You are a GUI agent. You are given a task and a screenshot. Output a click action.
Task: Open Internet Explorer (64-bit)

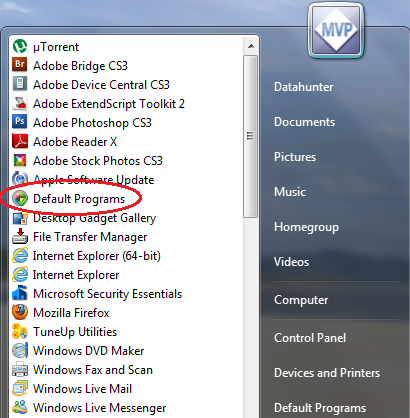tap(86, 256)
